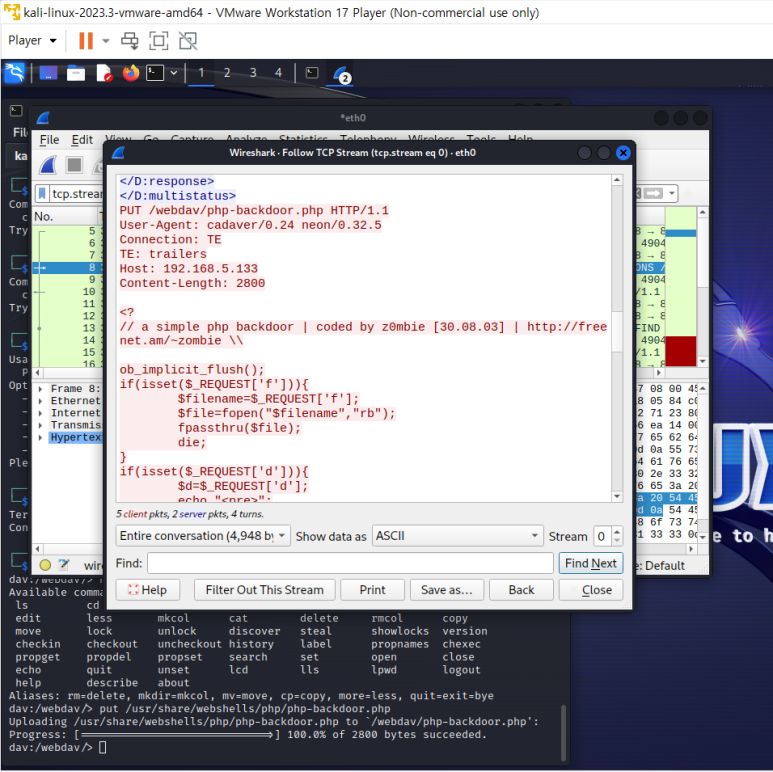Click the start capture shark fin icon
This screenshot has width=773, height=772.
(48, 165)
